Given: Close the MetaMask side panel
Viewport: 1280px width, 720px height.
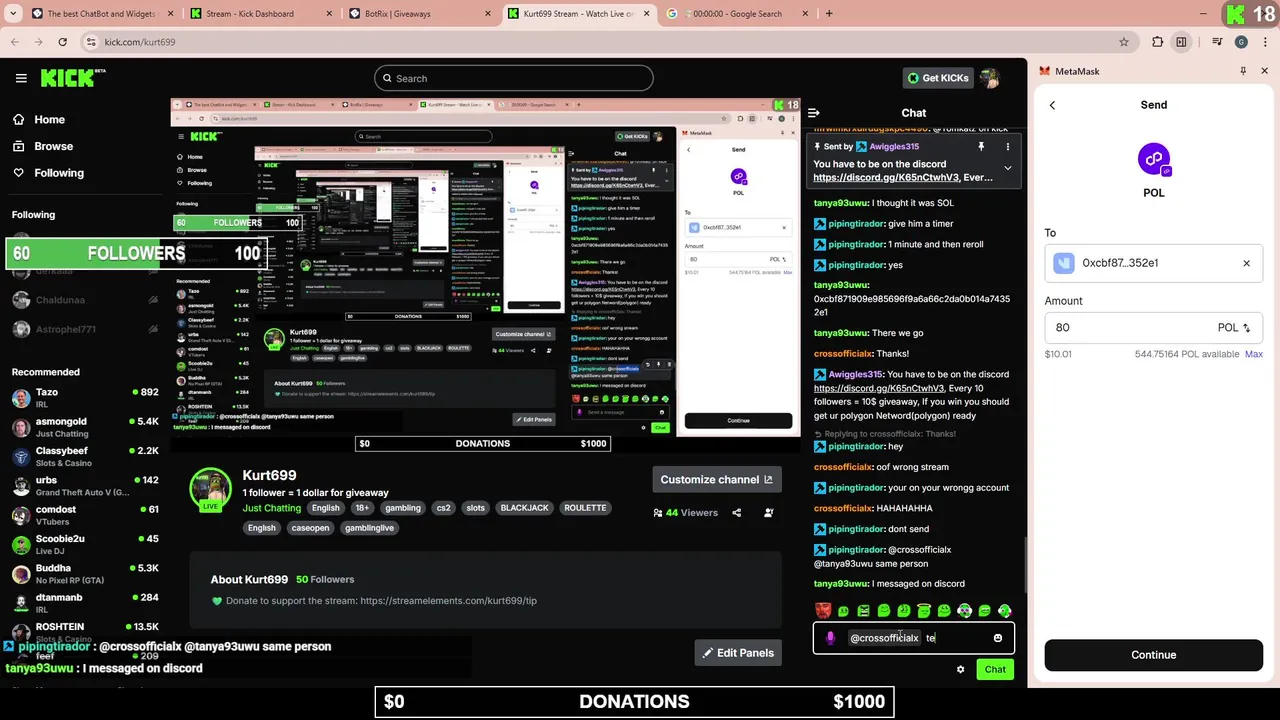Looking at the screenshot, I should pyautogui.click(x=1265, y=71).
